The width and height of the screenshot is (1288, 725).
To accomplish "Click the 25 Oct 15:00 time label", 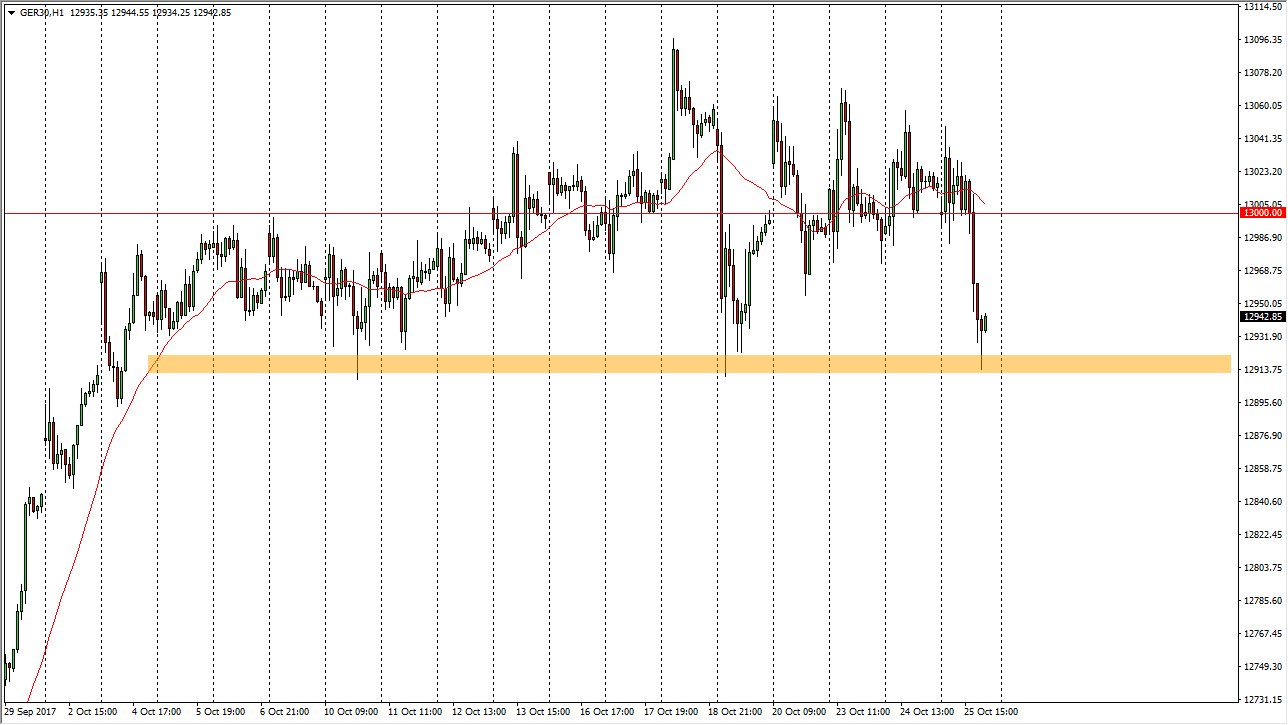I will coord(990,712).
